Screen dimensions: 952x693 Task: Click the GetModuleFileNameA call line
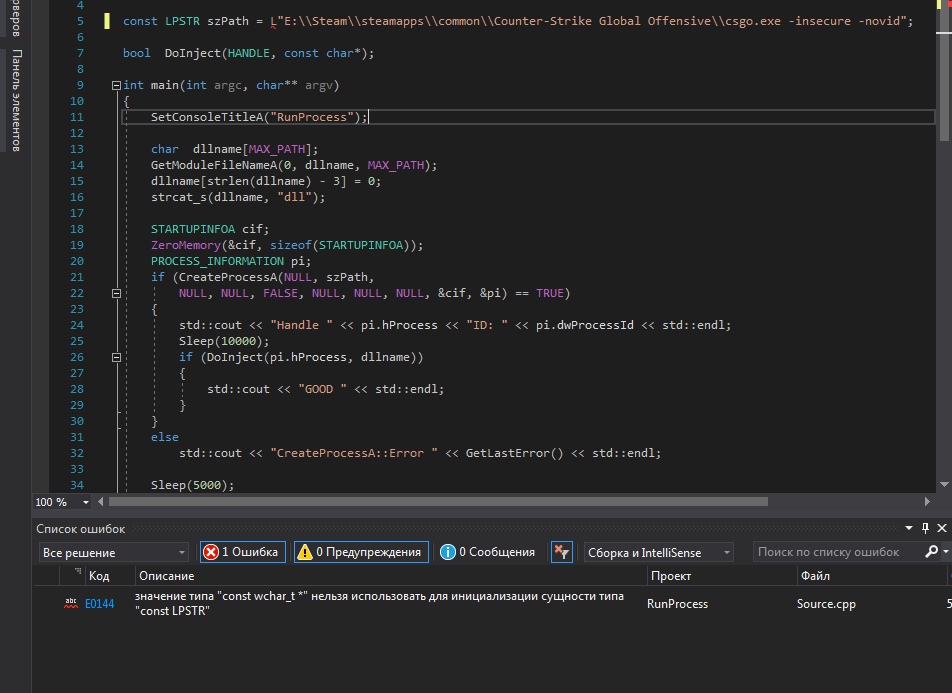click(294, 165)
